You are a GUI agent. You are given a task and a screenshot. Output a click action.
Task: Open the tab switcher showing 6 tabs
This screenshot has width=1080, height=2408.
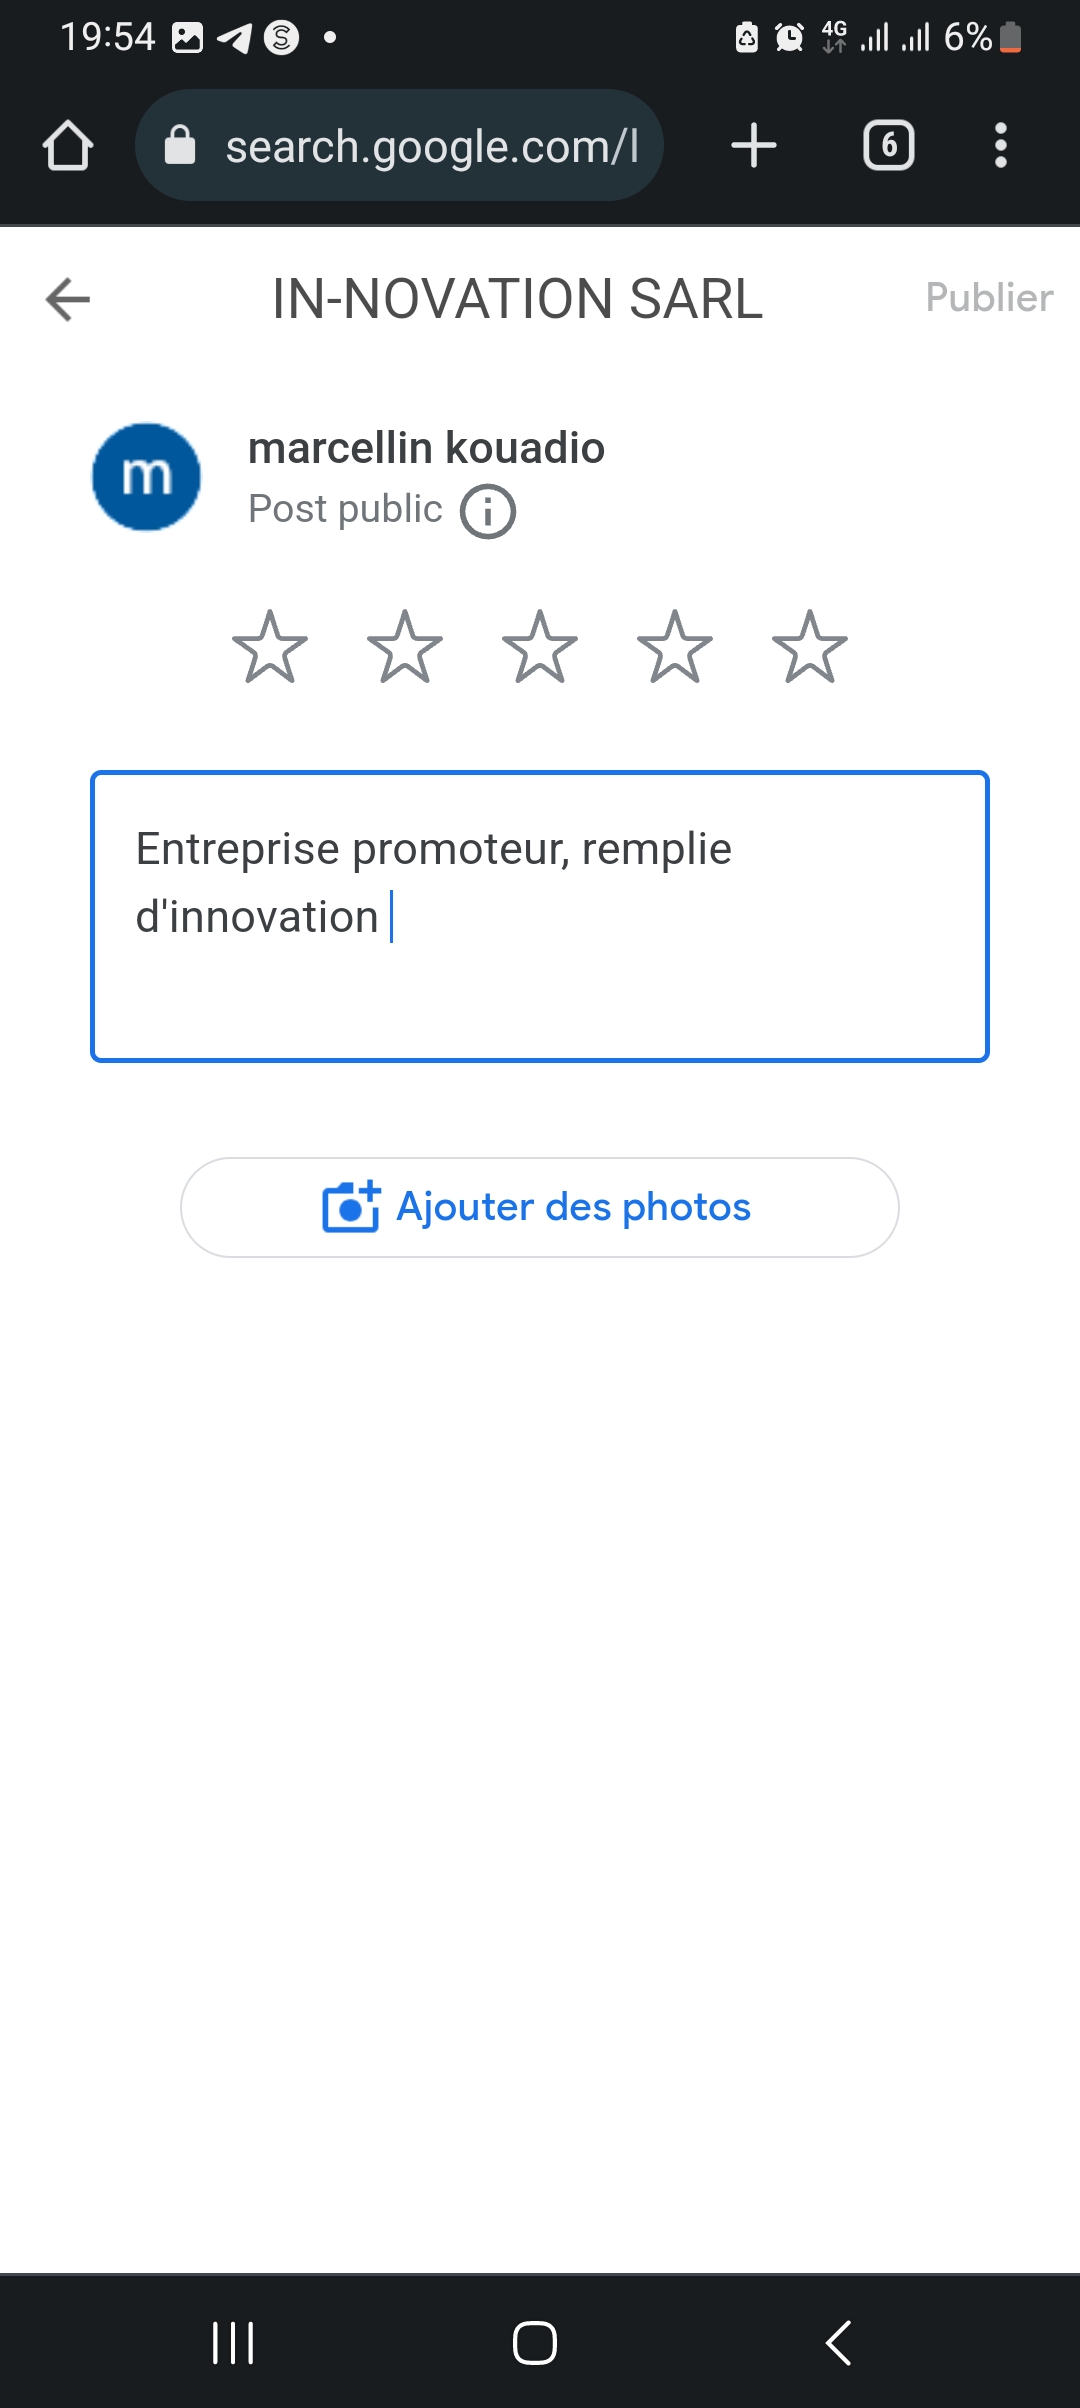coord(888,146)
